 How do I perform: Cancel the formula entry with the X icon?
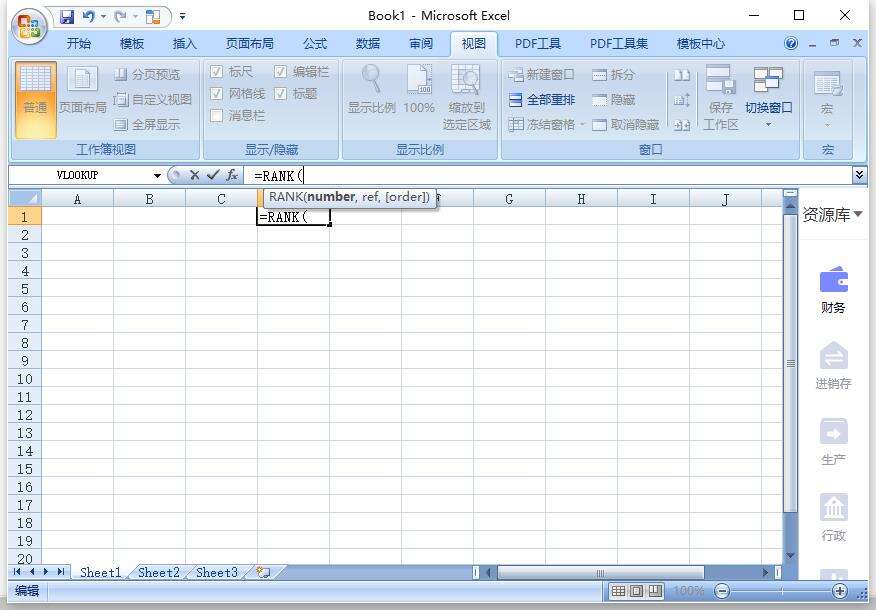194,175
